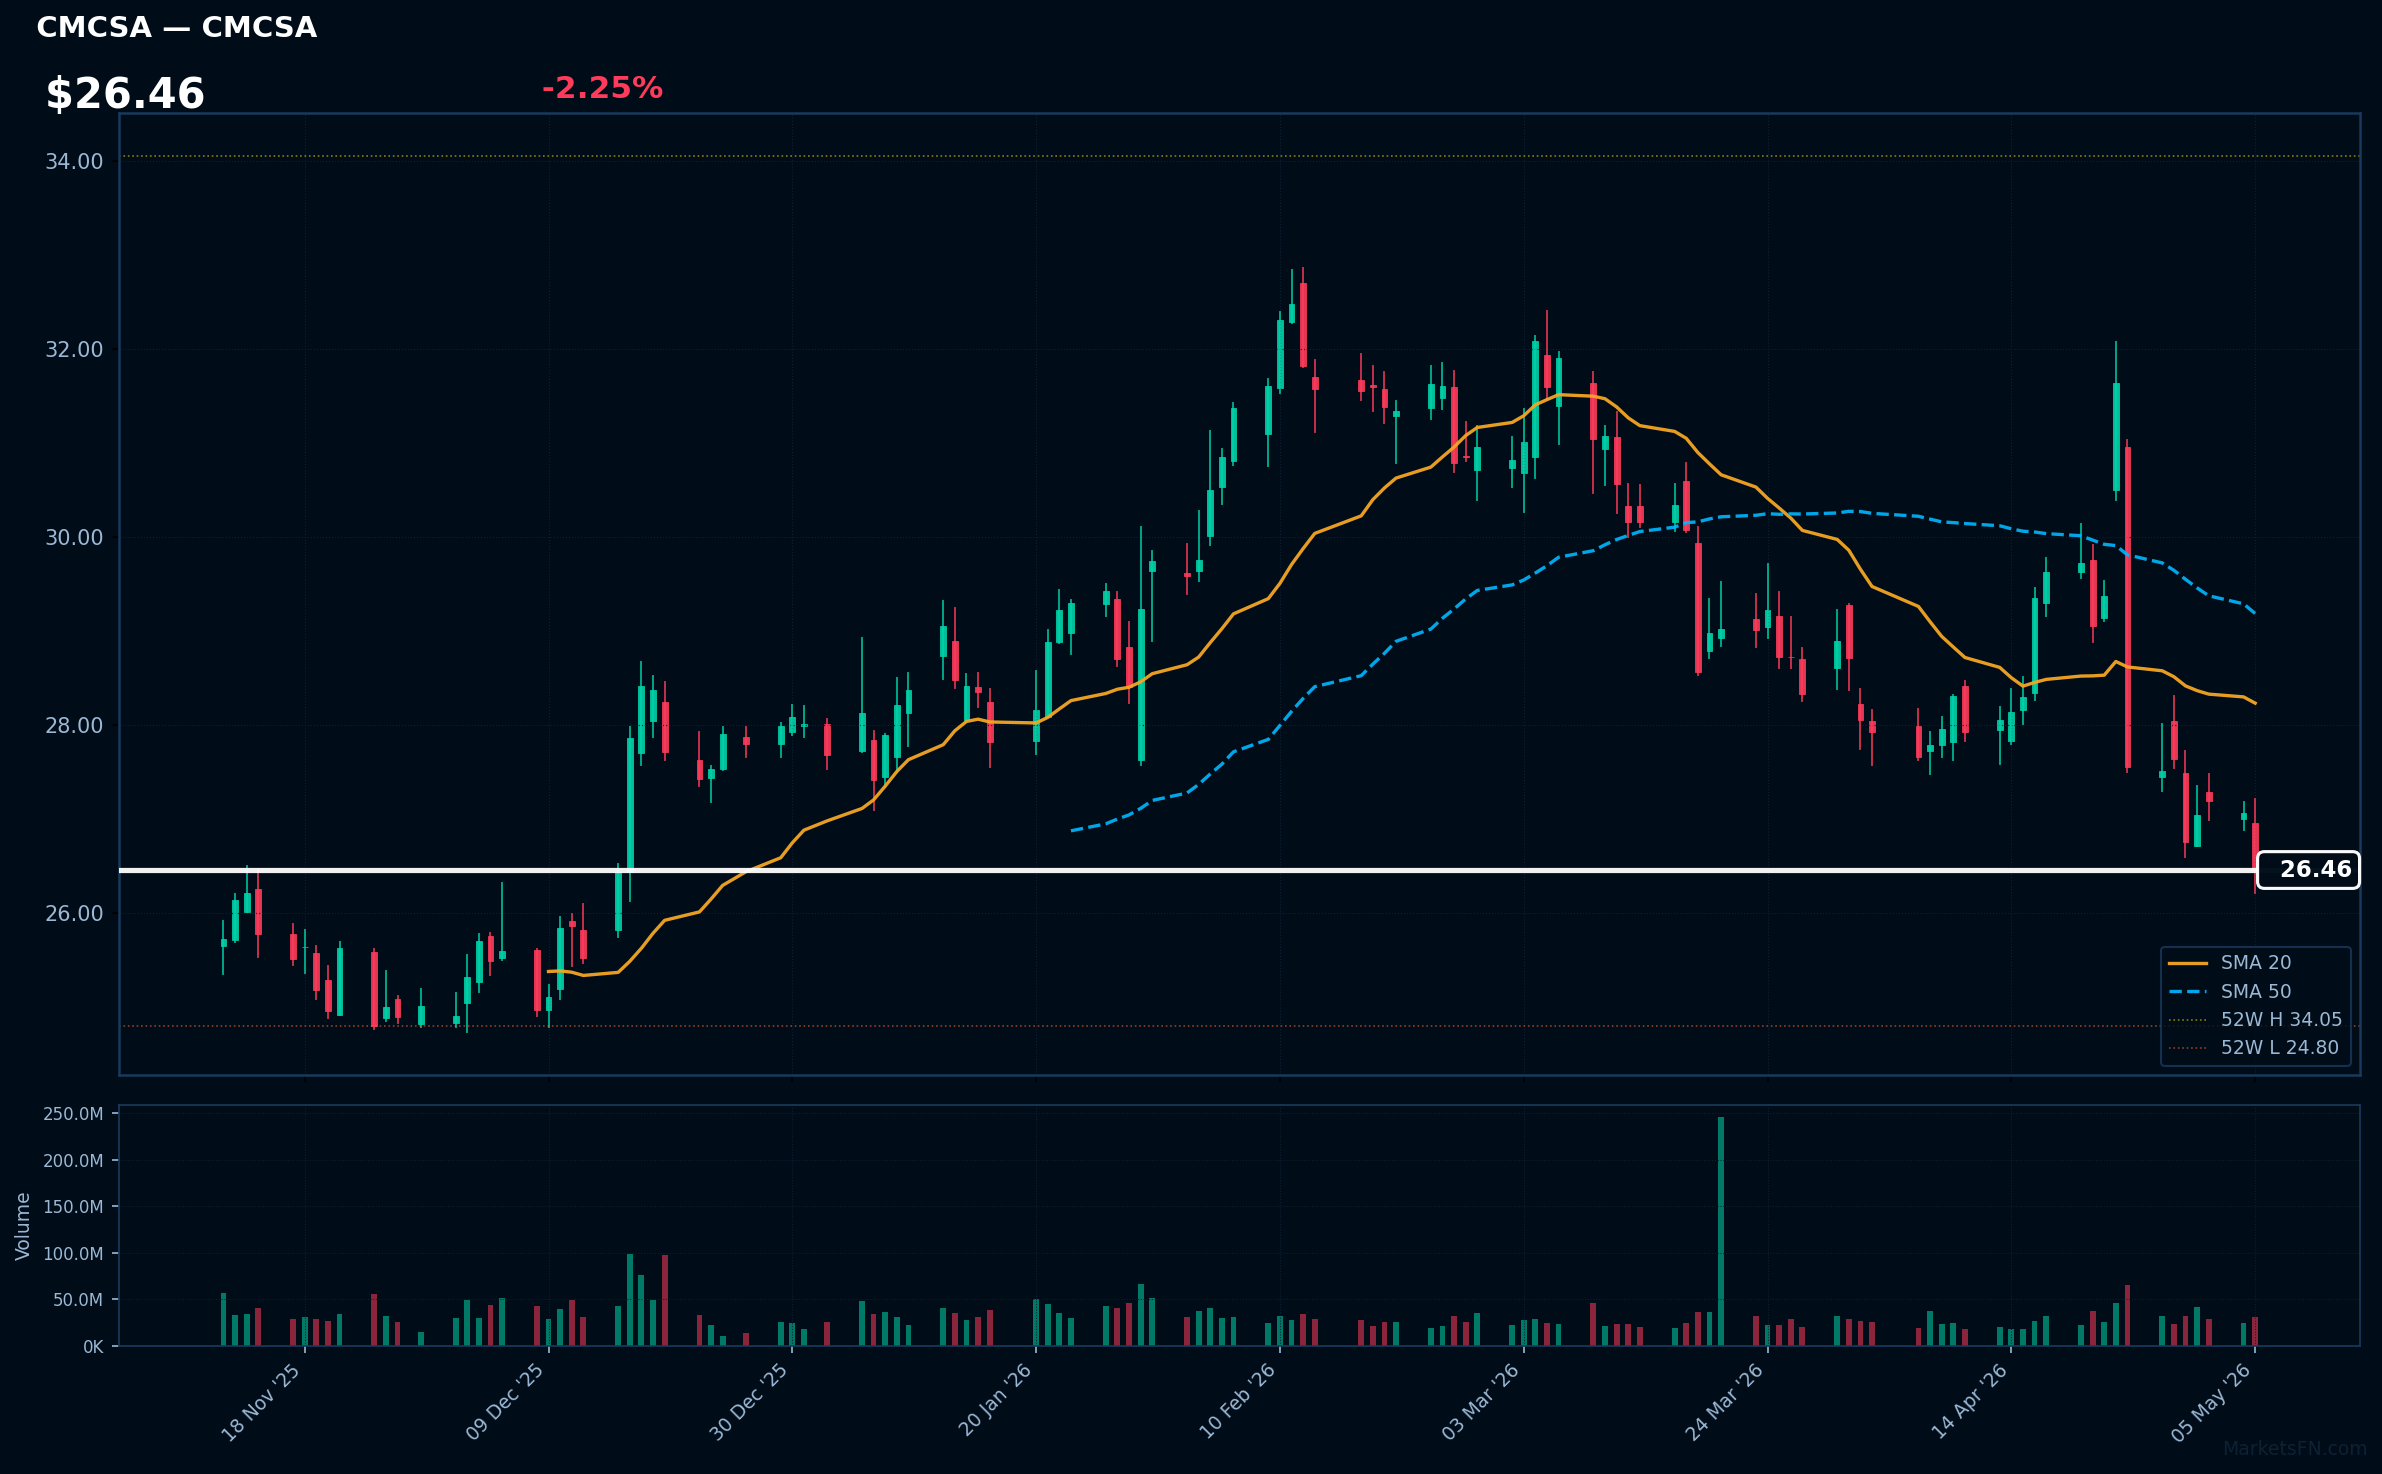Click the $26.46 price header

[x=125, y=94]
